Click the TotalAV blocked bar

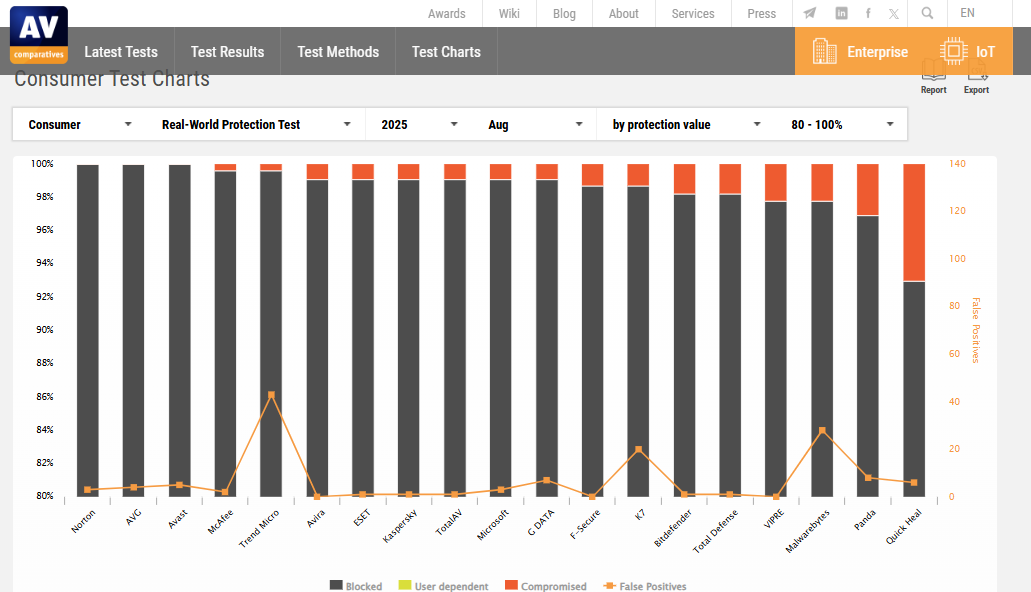454,338
